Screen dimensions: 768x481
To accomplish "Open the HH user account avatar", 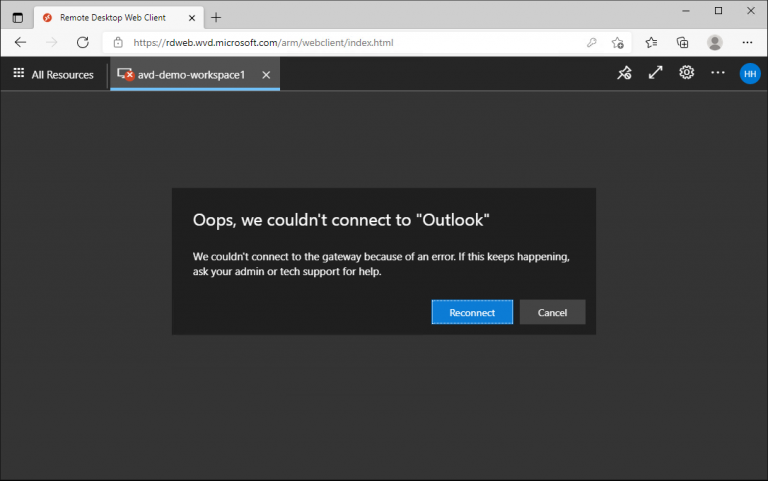I will 749,73.
